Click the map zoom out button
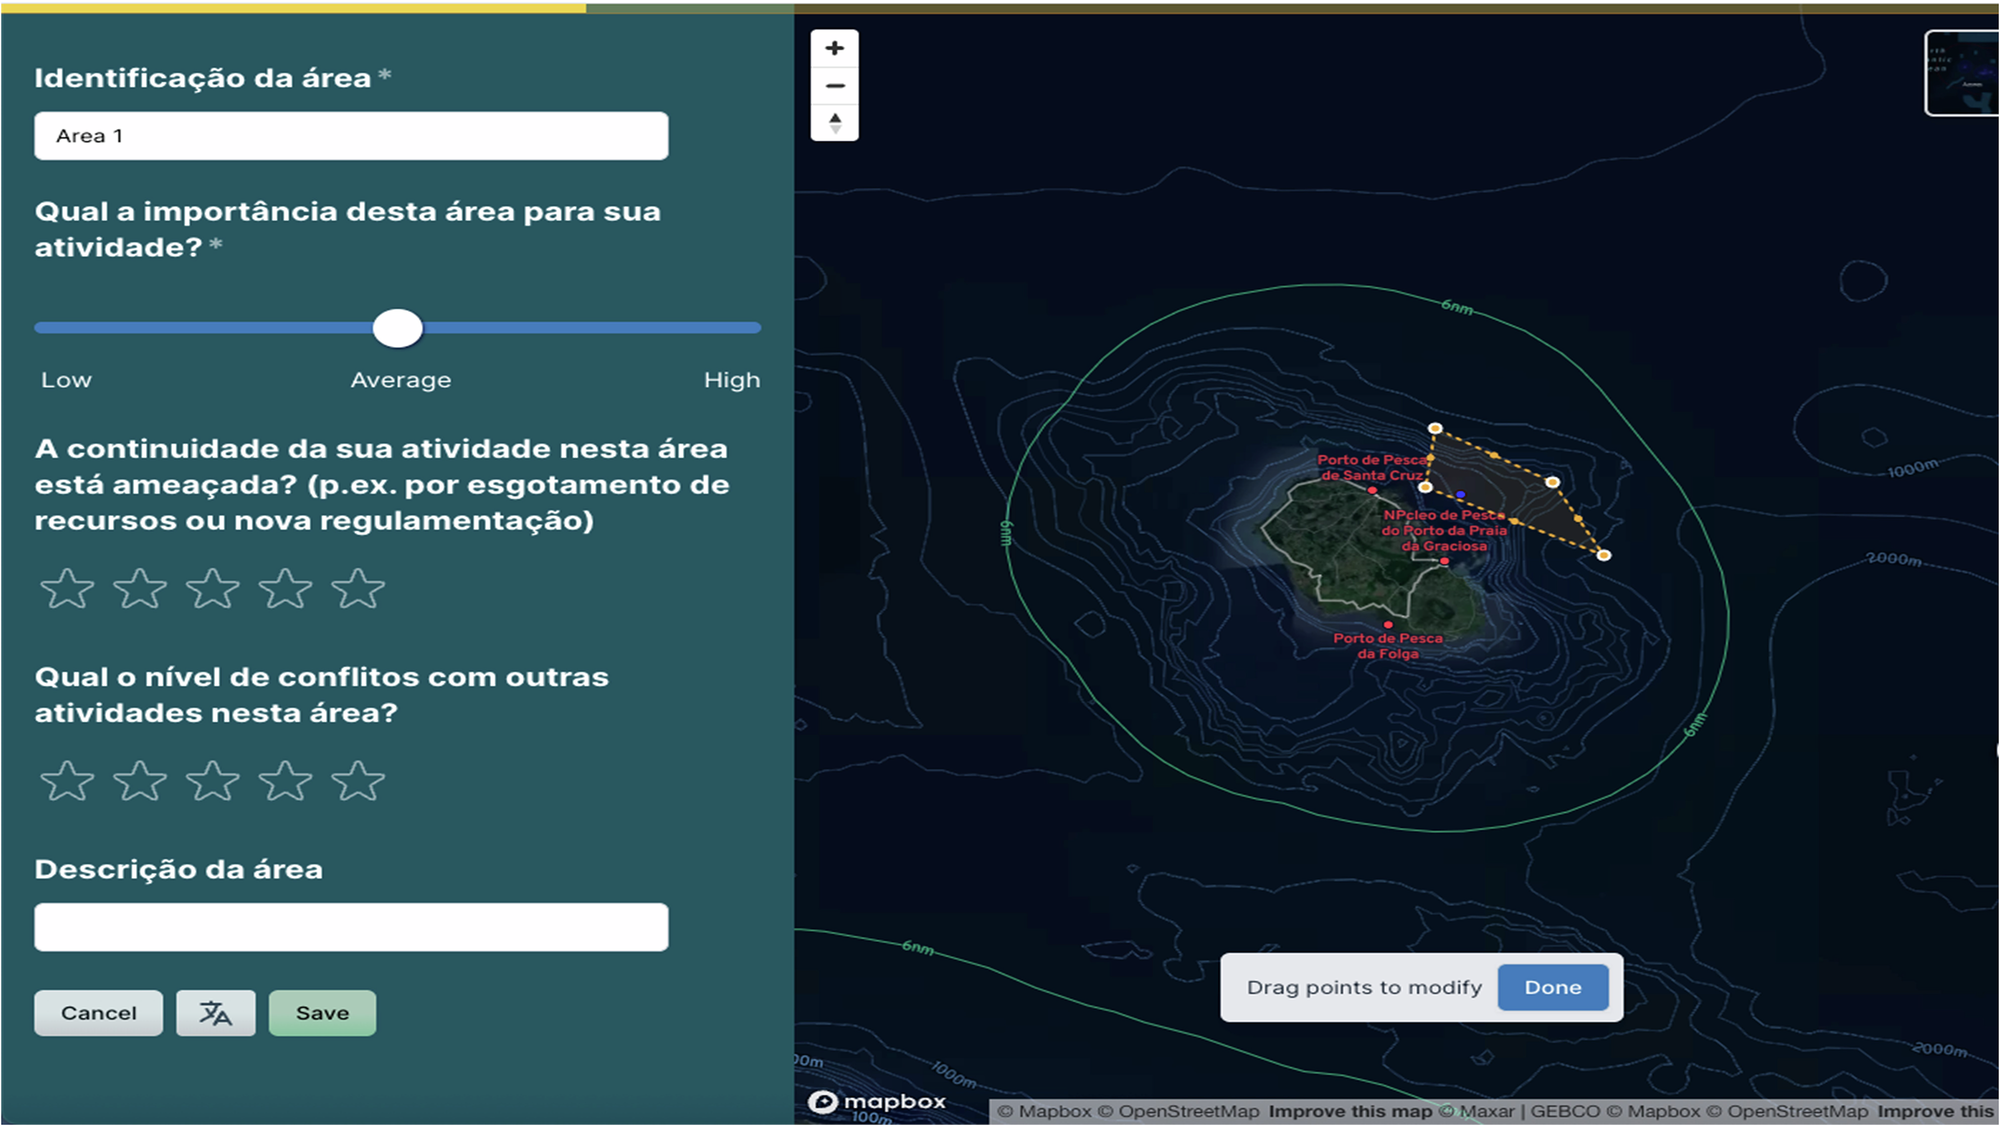Image resolution: width=2000 pixels, height=1126 pixels. coord(835,86)
